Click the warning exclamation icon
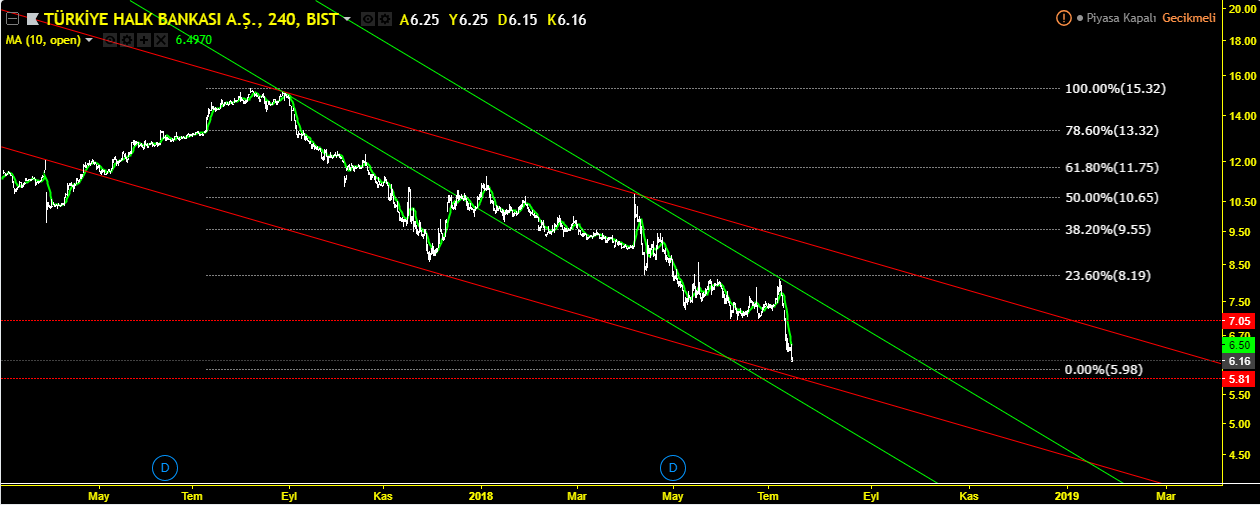This screenshot has height=505, width=1260. coord(1063,18)
